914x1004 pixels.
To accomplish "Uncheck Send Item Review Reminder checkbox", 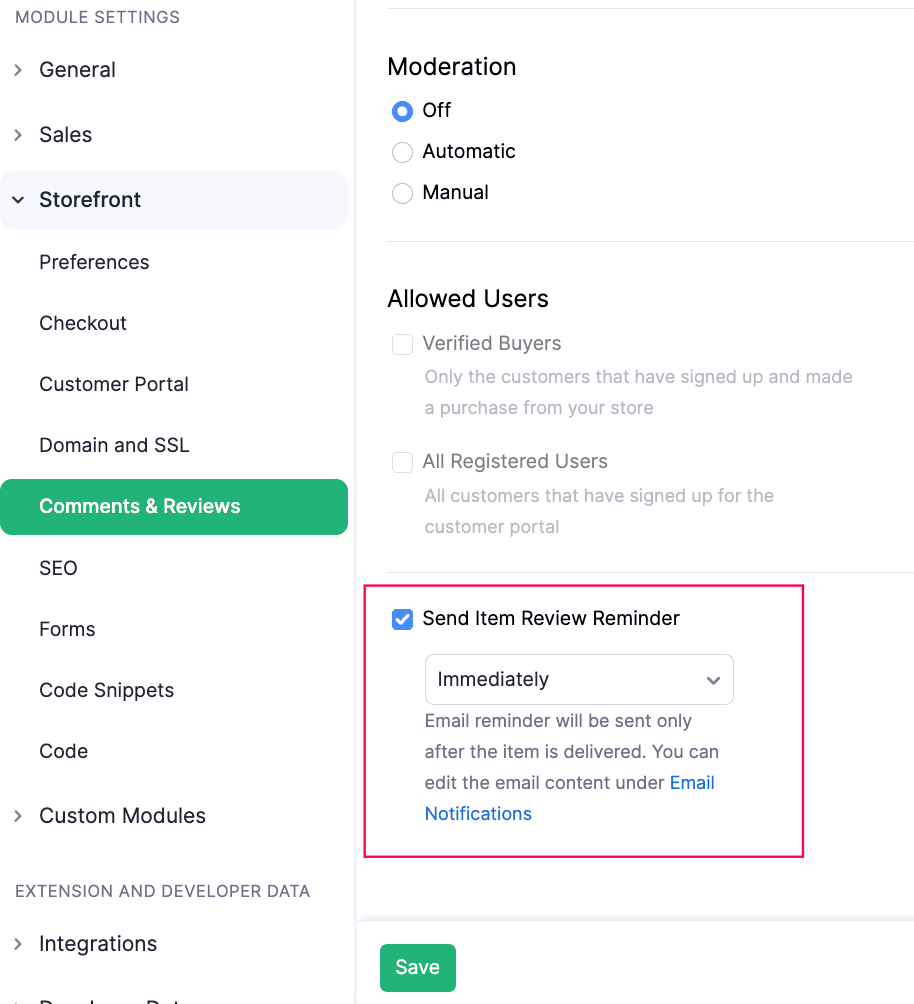I will (402, 619).
